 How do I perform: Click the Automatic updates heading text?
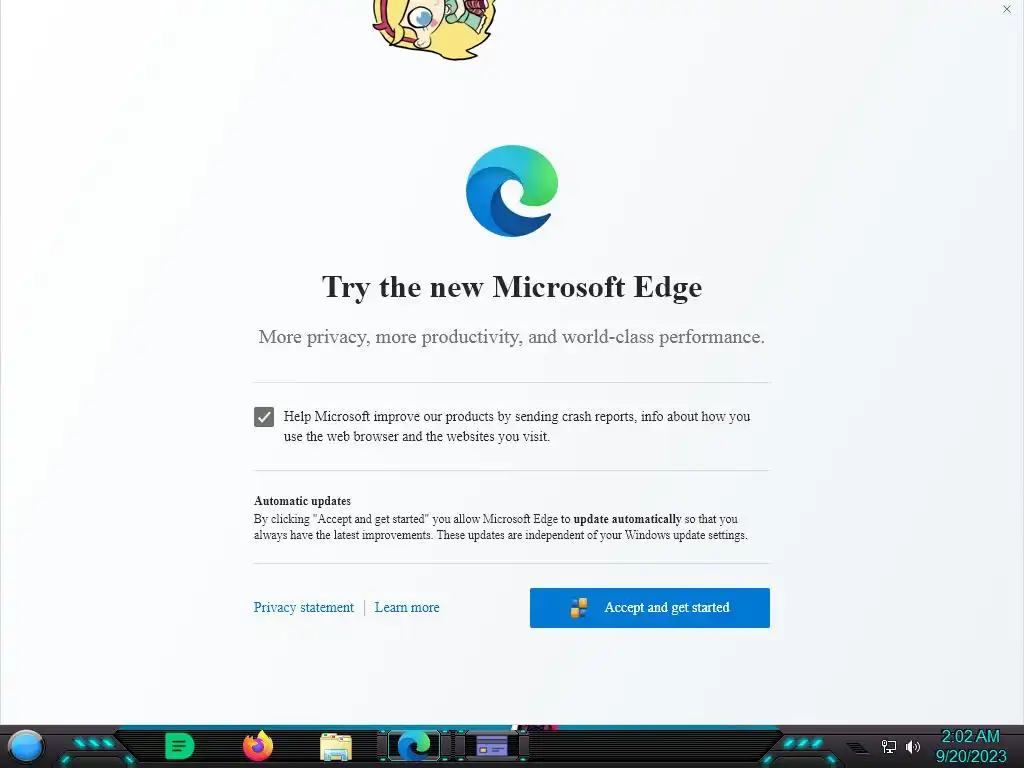point(302,501)
